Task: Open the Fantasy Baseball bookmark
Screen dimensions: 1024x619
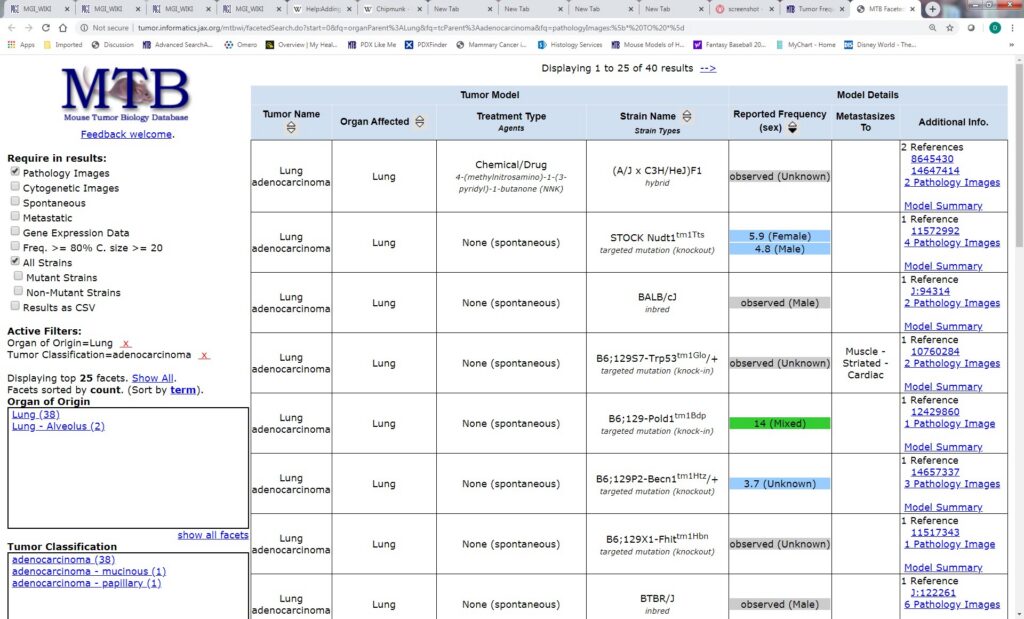Action: click(x=729, y=45)
